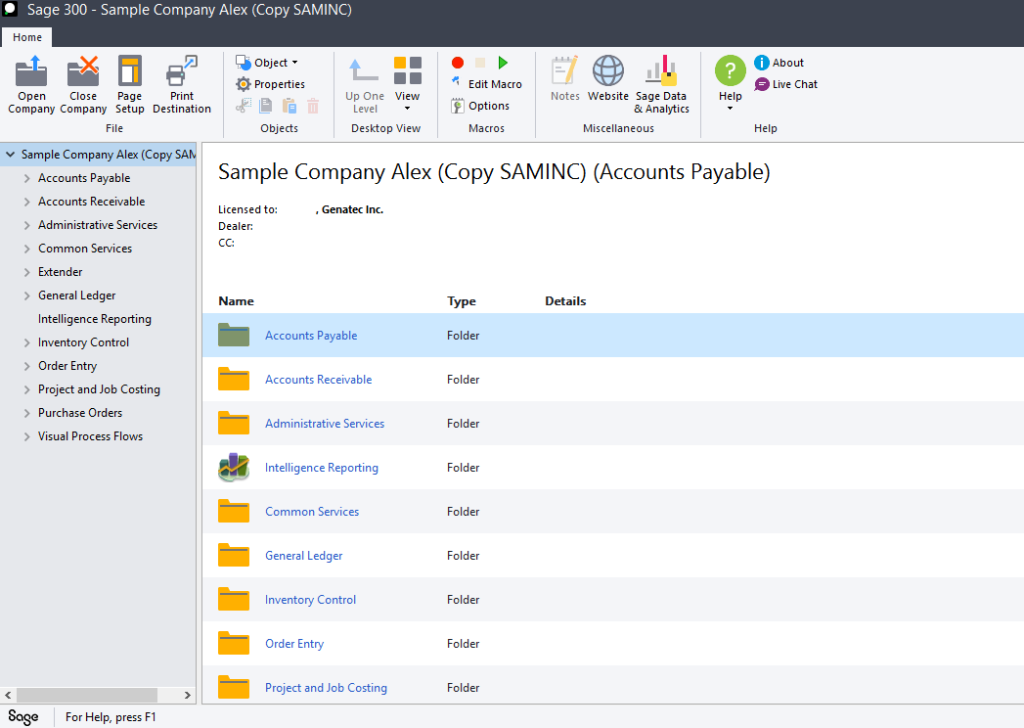Click the Details column header
This screenshot has height=728, width=1024.
pos(566,301)
